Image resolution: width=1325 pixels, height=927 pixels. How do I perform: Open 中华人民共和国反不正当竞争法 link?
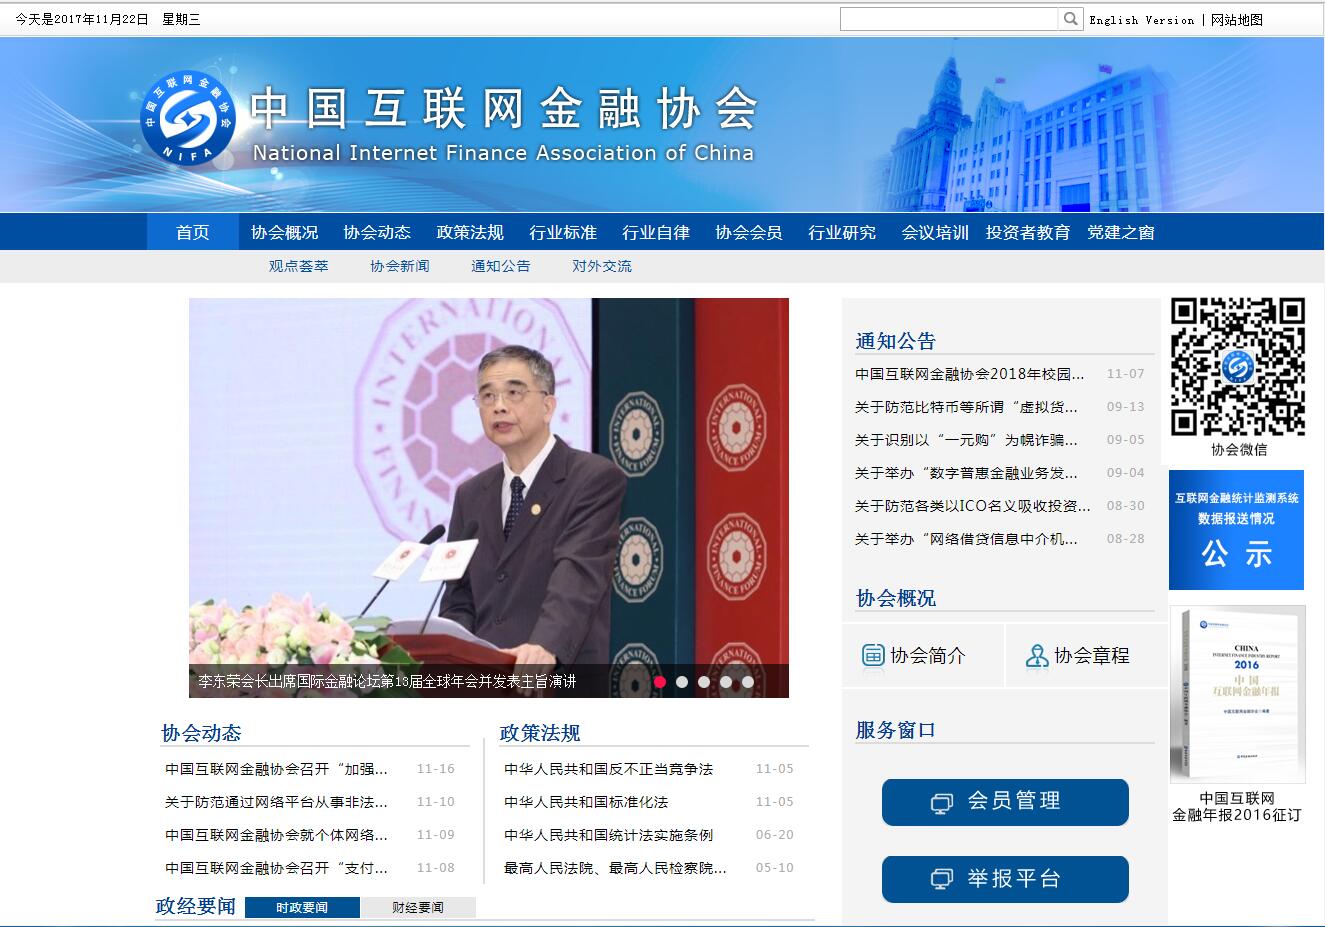click(x=609, y=769)
